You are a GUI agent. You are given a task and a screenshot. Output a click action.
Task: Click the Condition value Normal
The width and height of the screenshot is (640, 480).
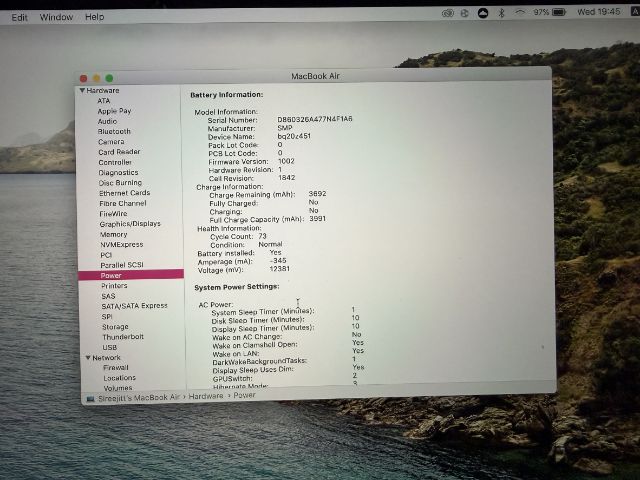pyautogui.click(x=270, y=244)
